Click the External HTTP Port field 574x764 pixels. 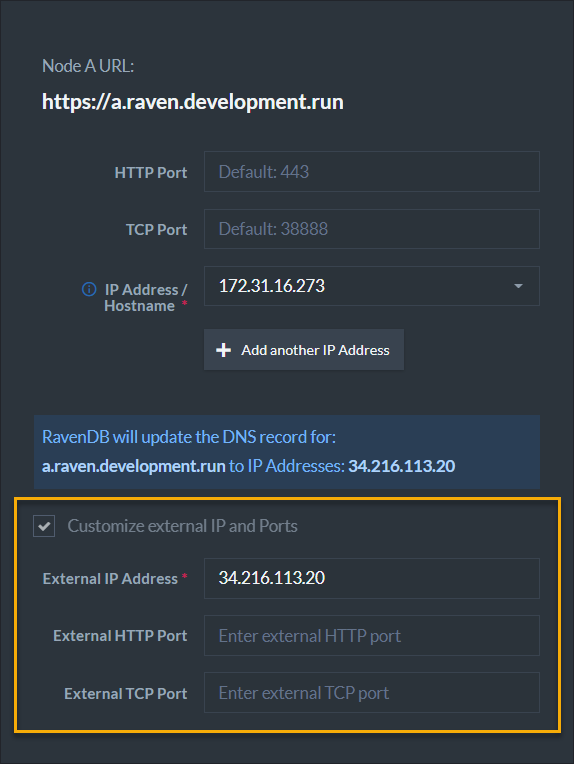(x=371, y=635)
